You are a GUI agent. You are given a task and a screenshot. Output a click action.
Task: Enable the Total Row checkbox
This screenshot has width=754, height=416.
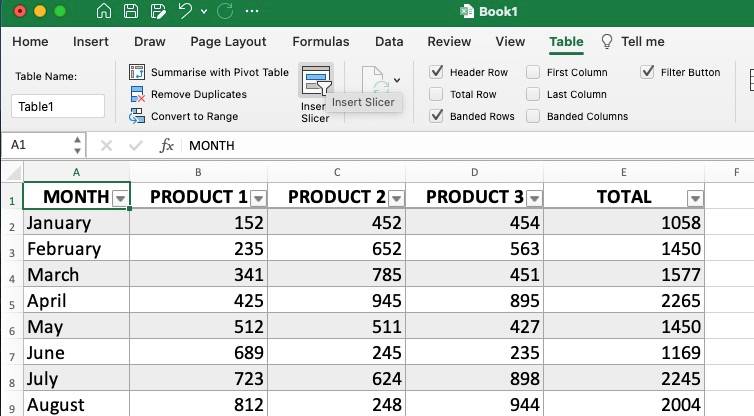pos(436,94)
